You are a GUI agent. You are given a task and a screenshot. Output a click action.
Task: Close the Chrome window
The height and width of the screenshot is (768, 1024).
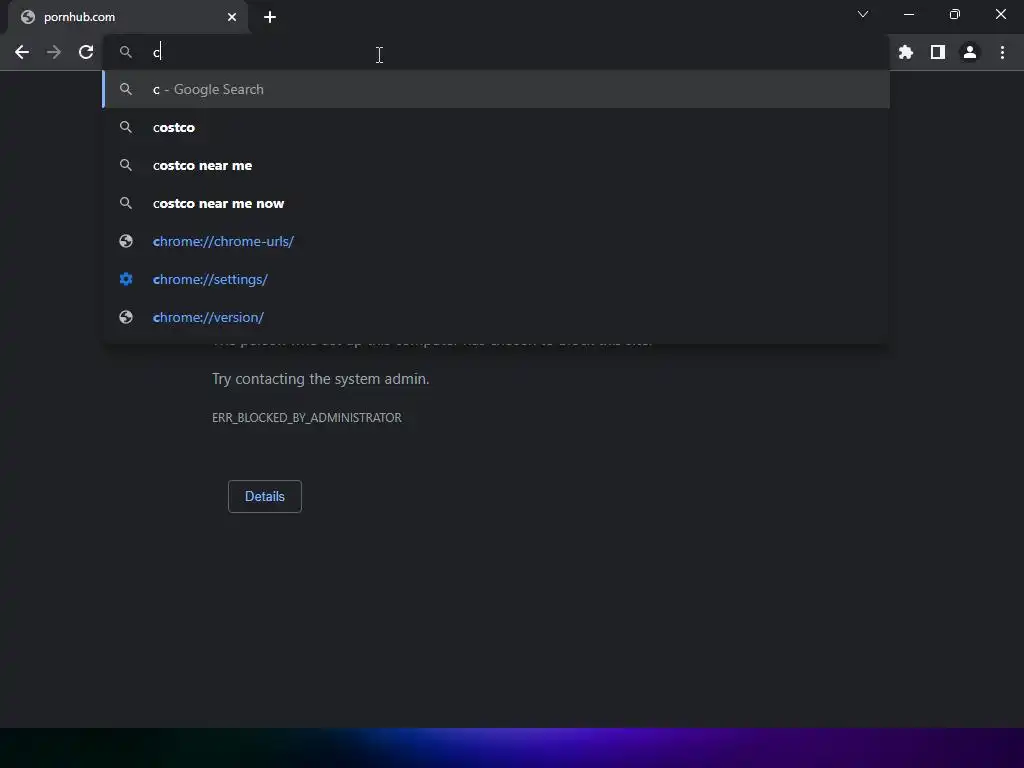click(1000, 14)
